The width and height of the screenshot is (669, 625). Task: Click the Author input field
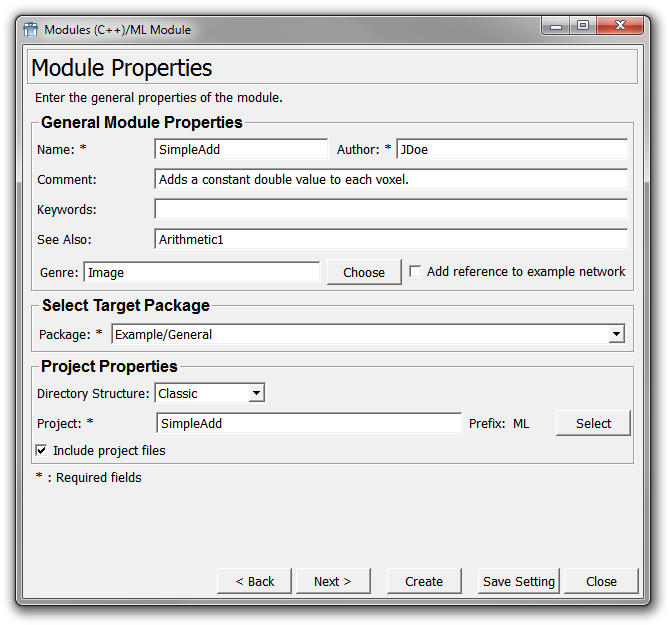click(511, 149)
